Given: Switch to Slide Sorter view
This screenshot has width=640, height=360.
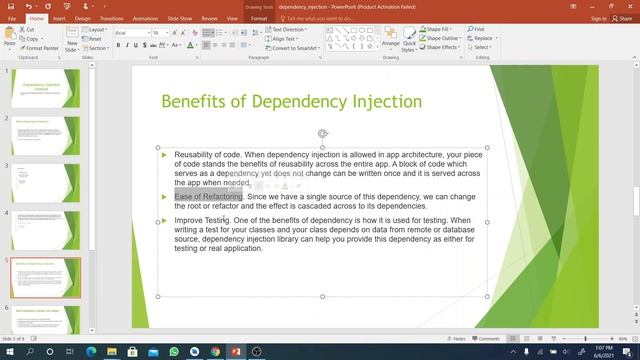Looking at the screenshot, I should tap(527, 338).
